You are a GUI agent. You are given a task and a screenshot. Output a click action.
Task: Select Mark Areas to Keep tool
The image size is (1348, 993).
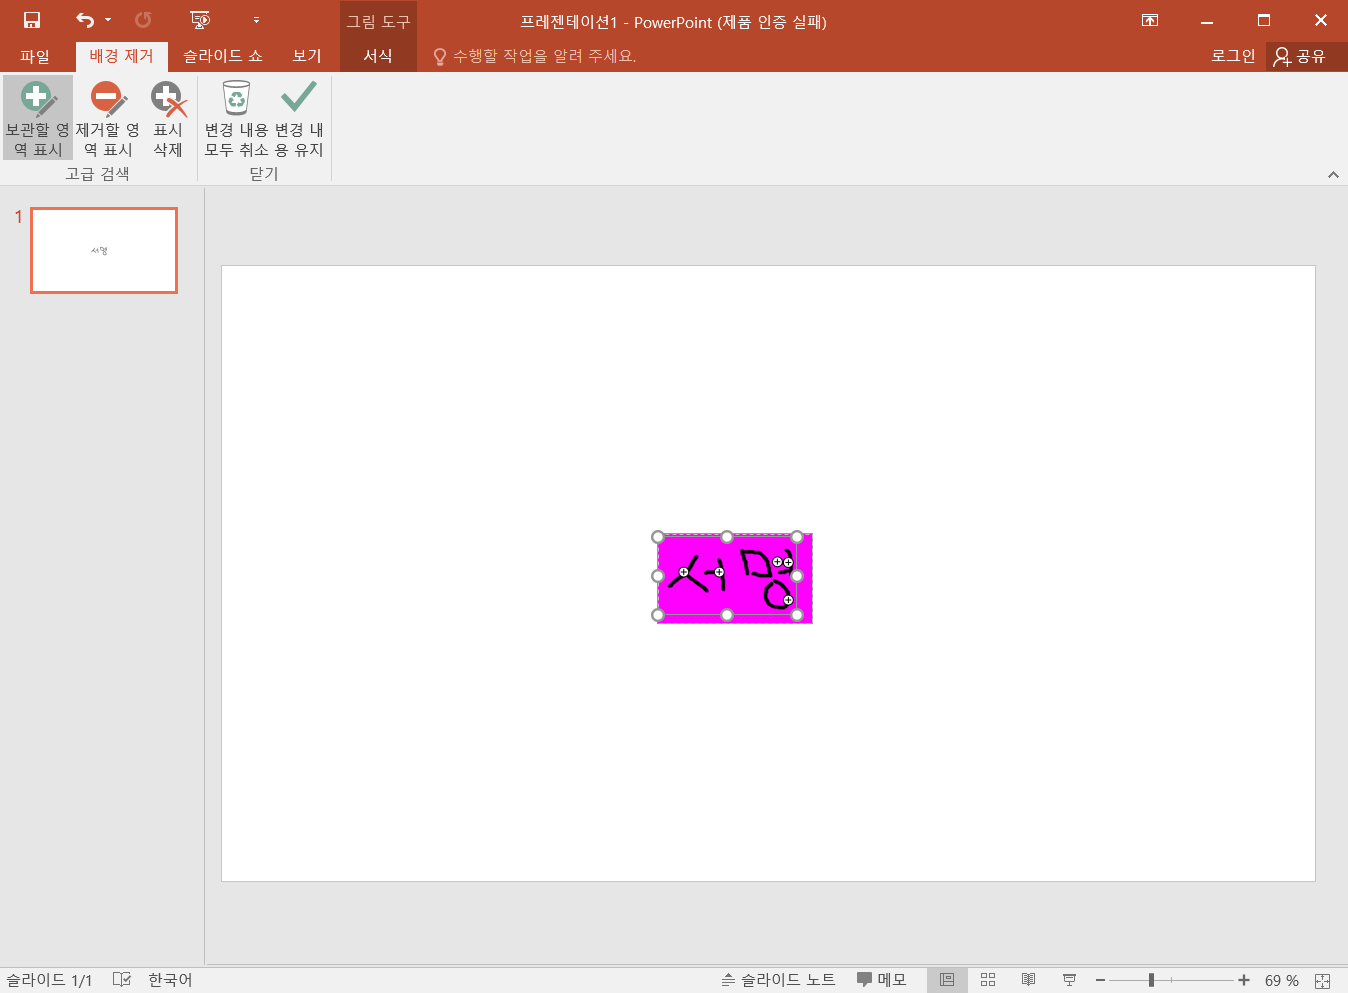point(37,118)
